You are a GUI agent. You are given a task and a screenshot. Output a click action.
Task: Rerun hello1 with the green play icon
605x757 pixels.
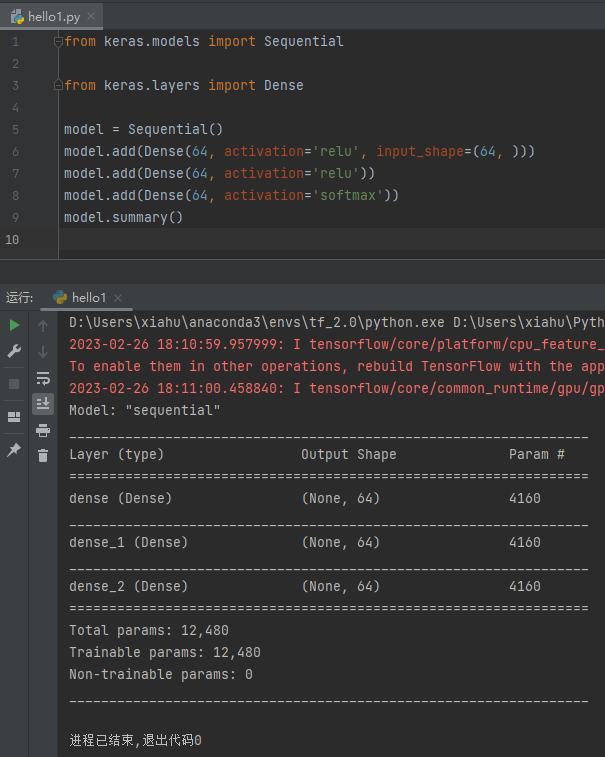[x=14, y=325]
